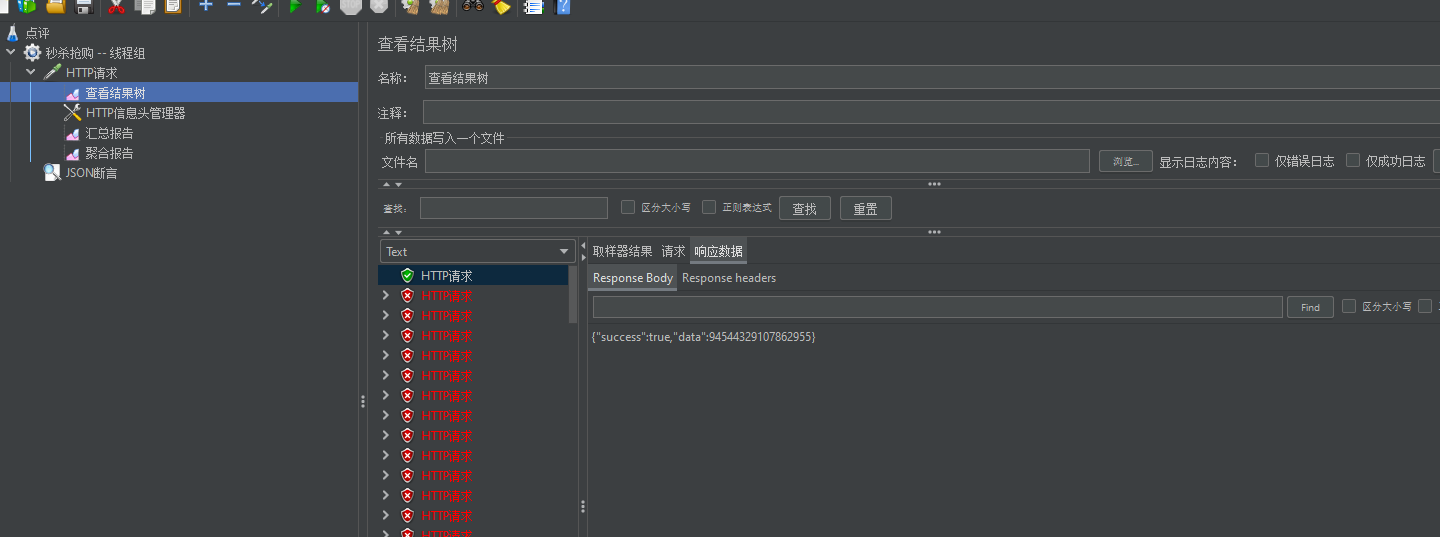Toggle the 正则表达式 checkbox
Viewport: 1440px width, 537px height.
click(709, 207)
